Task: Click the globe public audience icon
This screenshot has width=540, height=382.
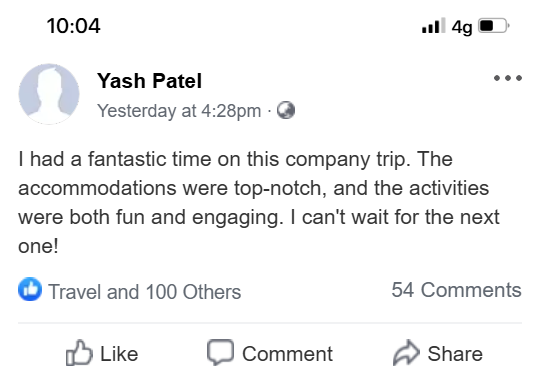Action: pyautogui.click(x=286, y=110)
